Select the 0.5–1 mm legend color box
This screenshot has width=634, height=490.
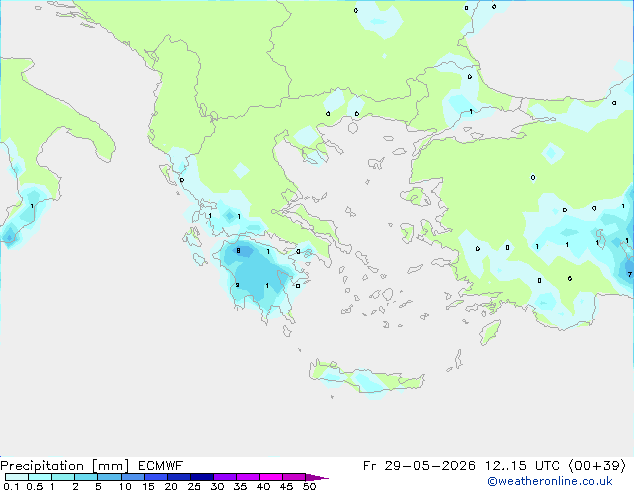point(40,477)
